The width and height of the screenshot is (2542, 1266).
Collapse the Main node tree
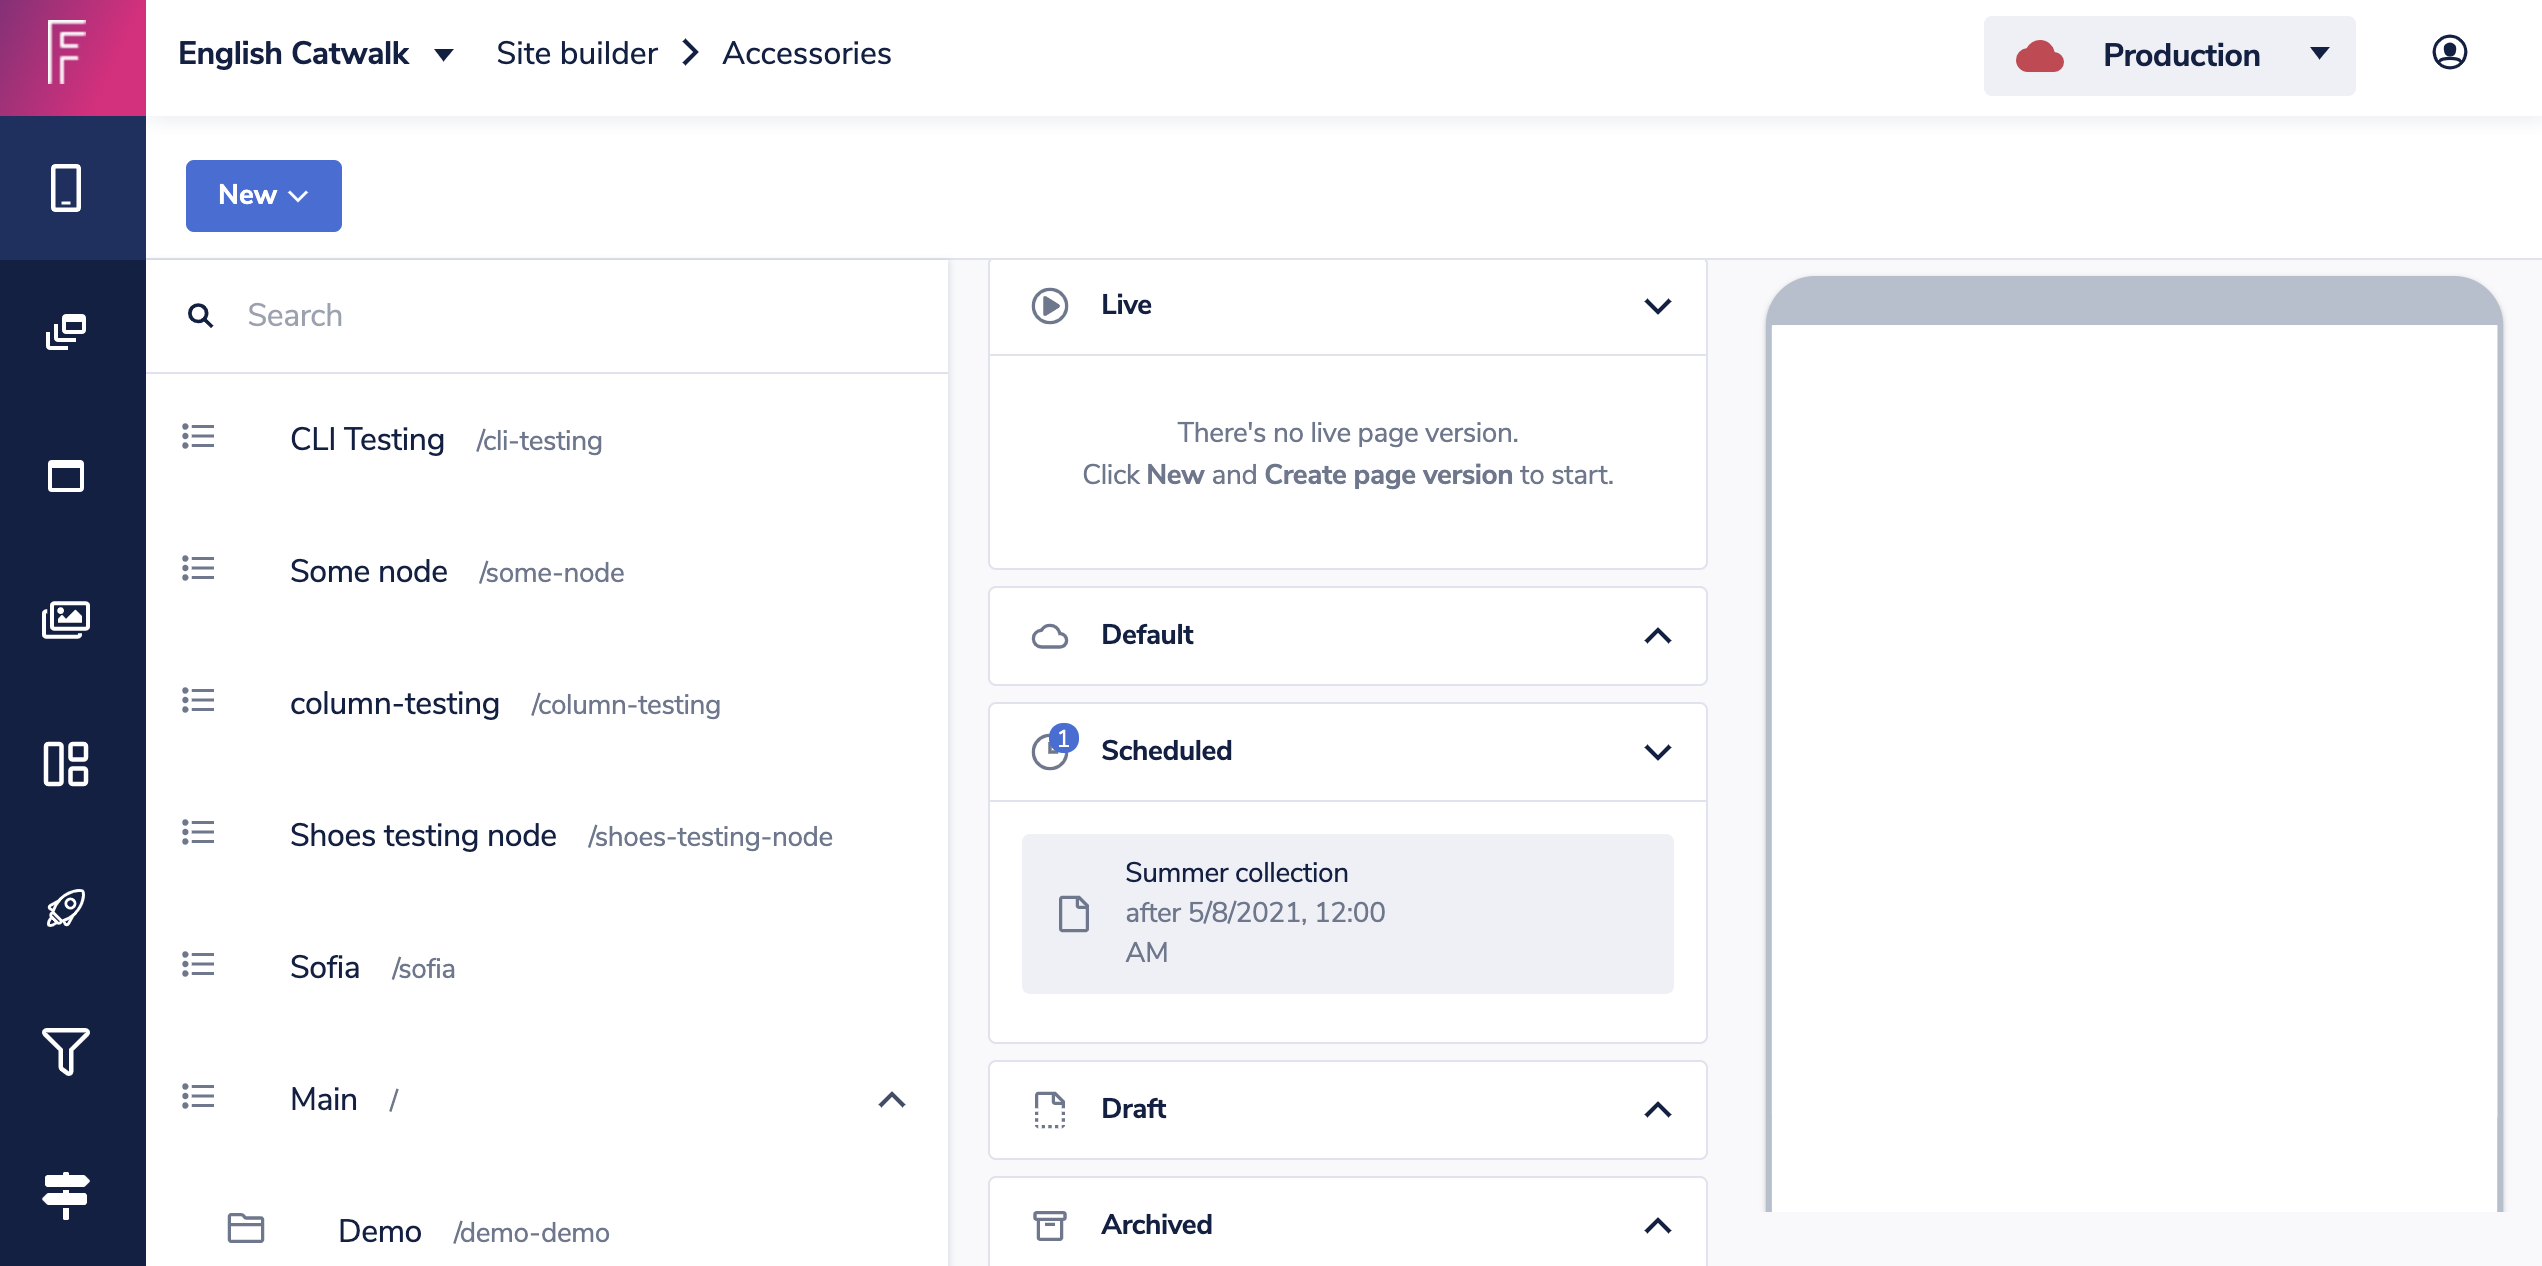point(891,1100)
